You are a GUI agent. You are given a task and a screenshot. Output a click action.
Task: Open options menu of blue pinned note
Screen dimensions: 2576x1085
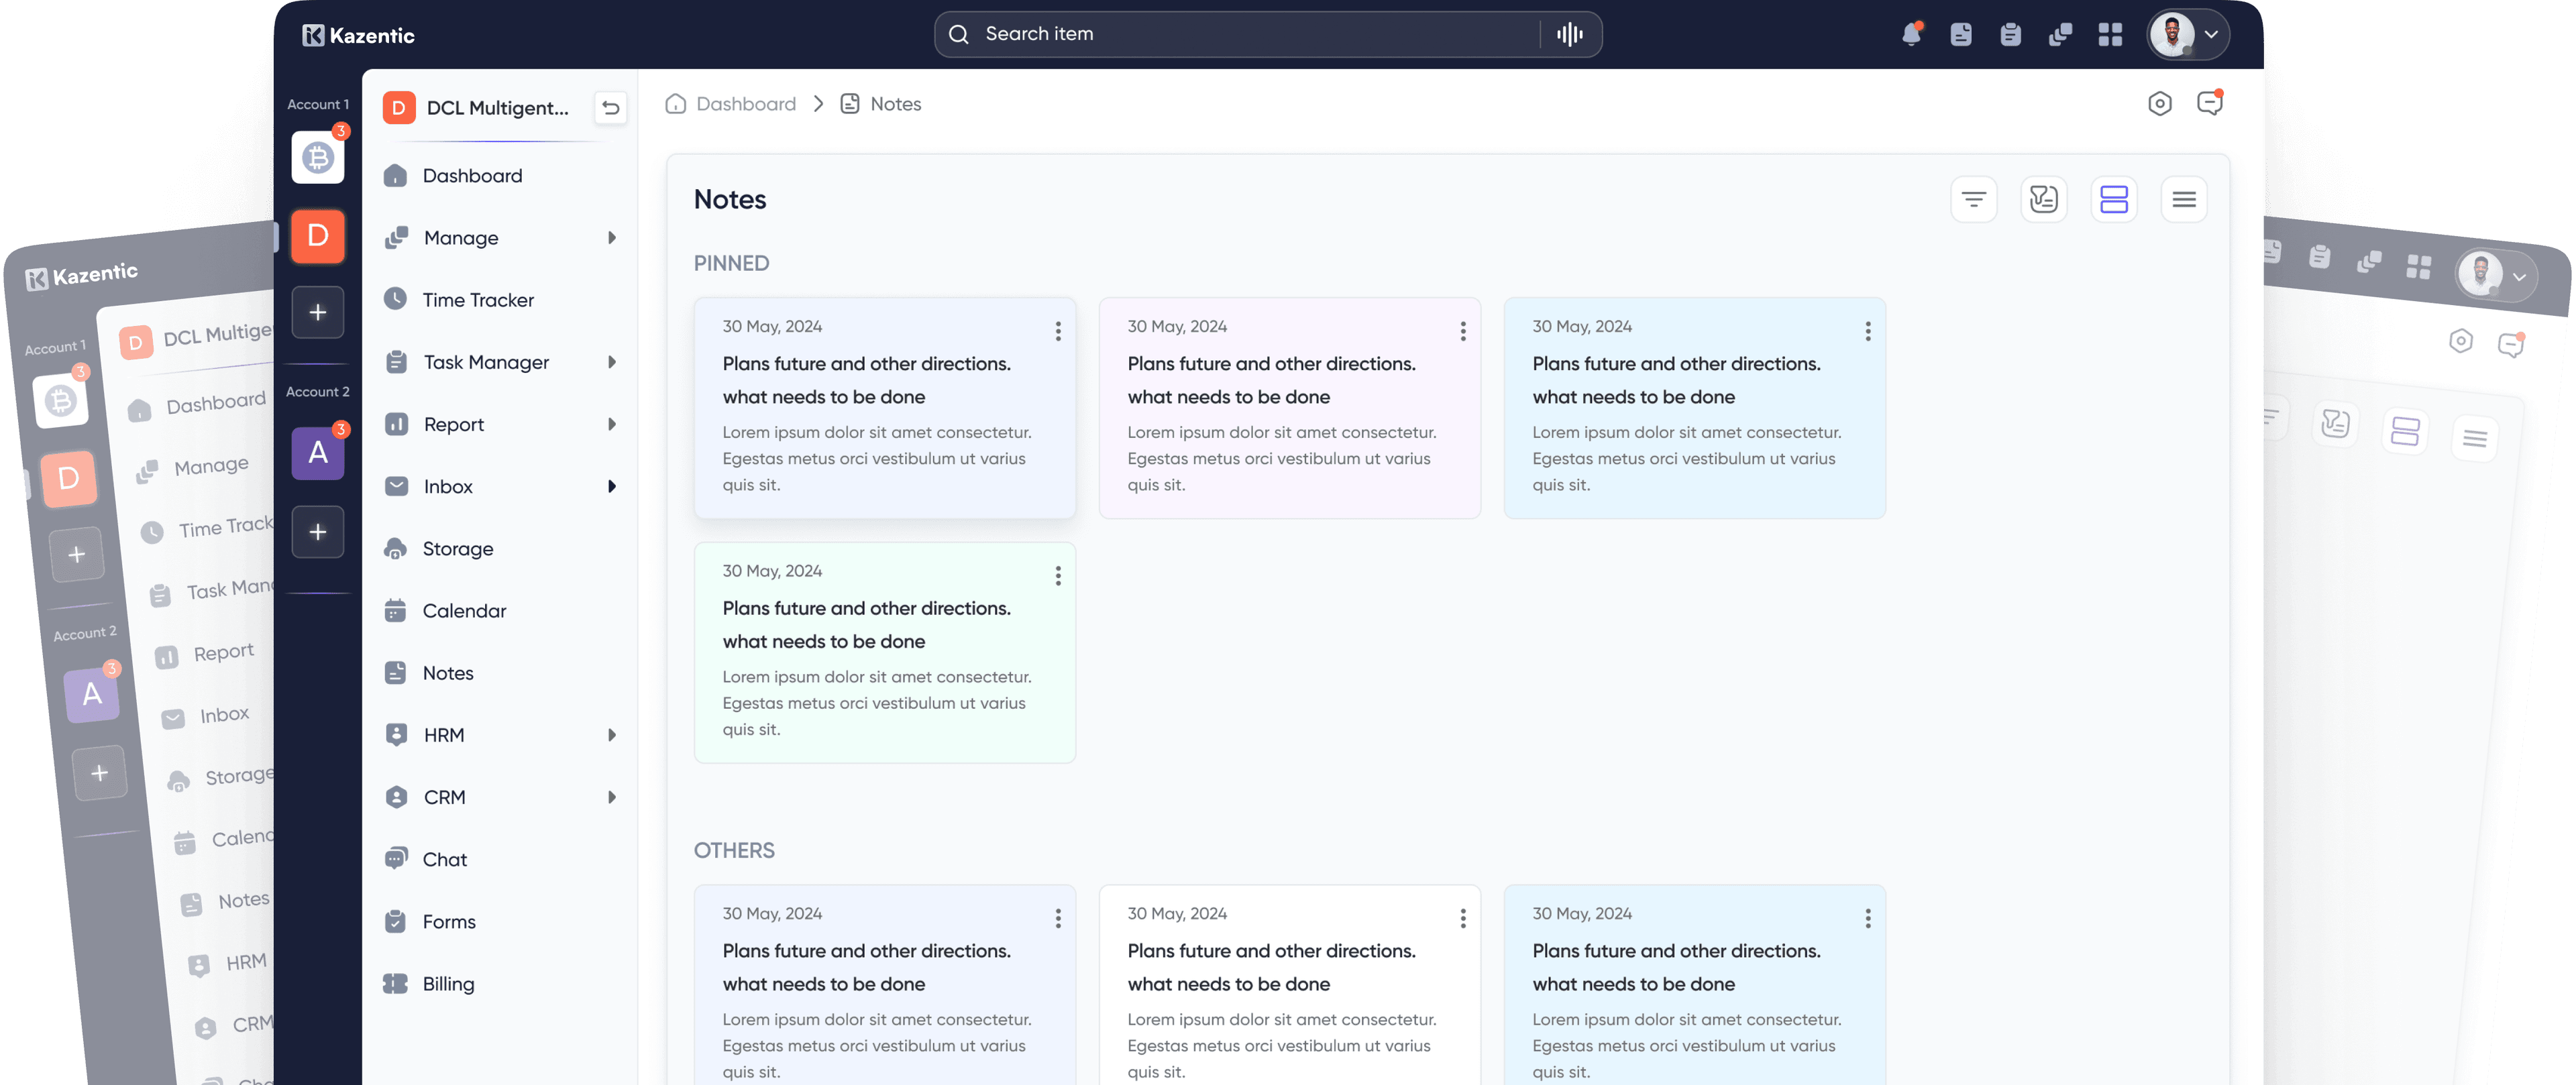click(1868, 331)
